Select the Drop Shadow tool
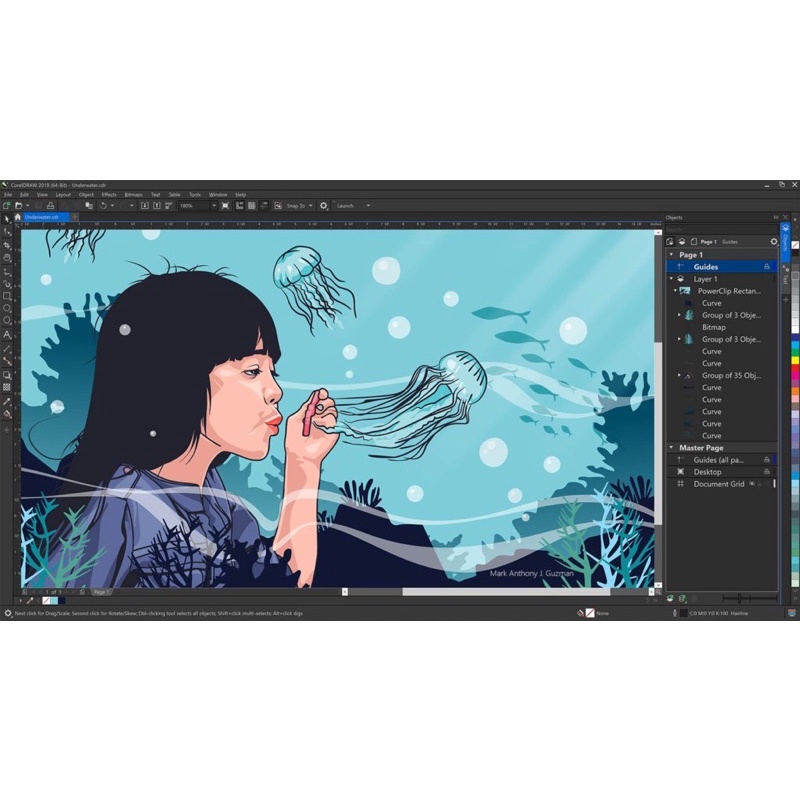The height and width of the screenshot is (800, 800). [x=7, y=375]
